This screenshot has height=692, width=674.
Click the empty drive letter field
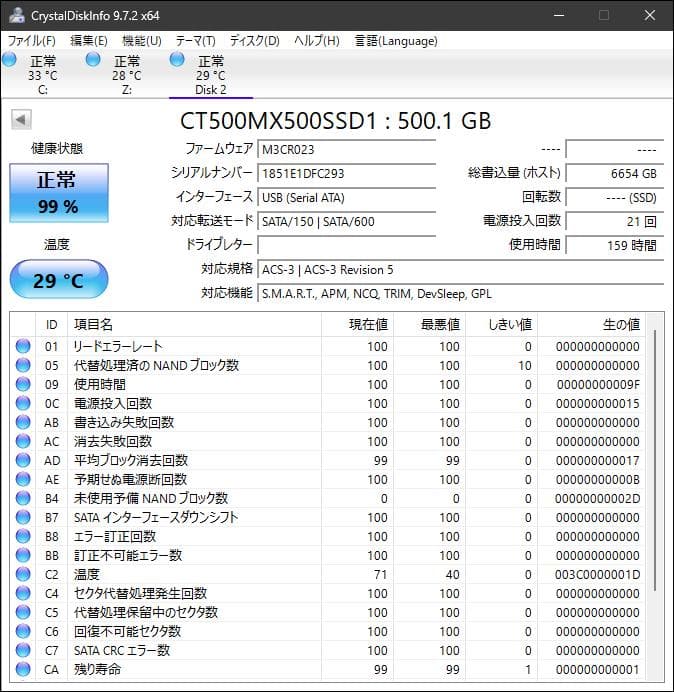point(347,245)
